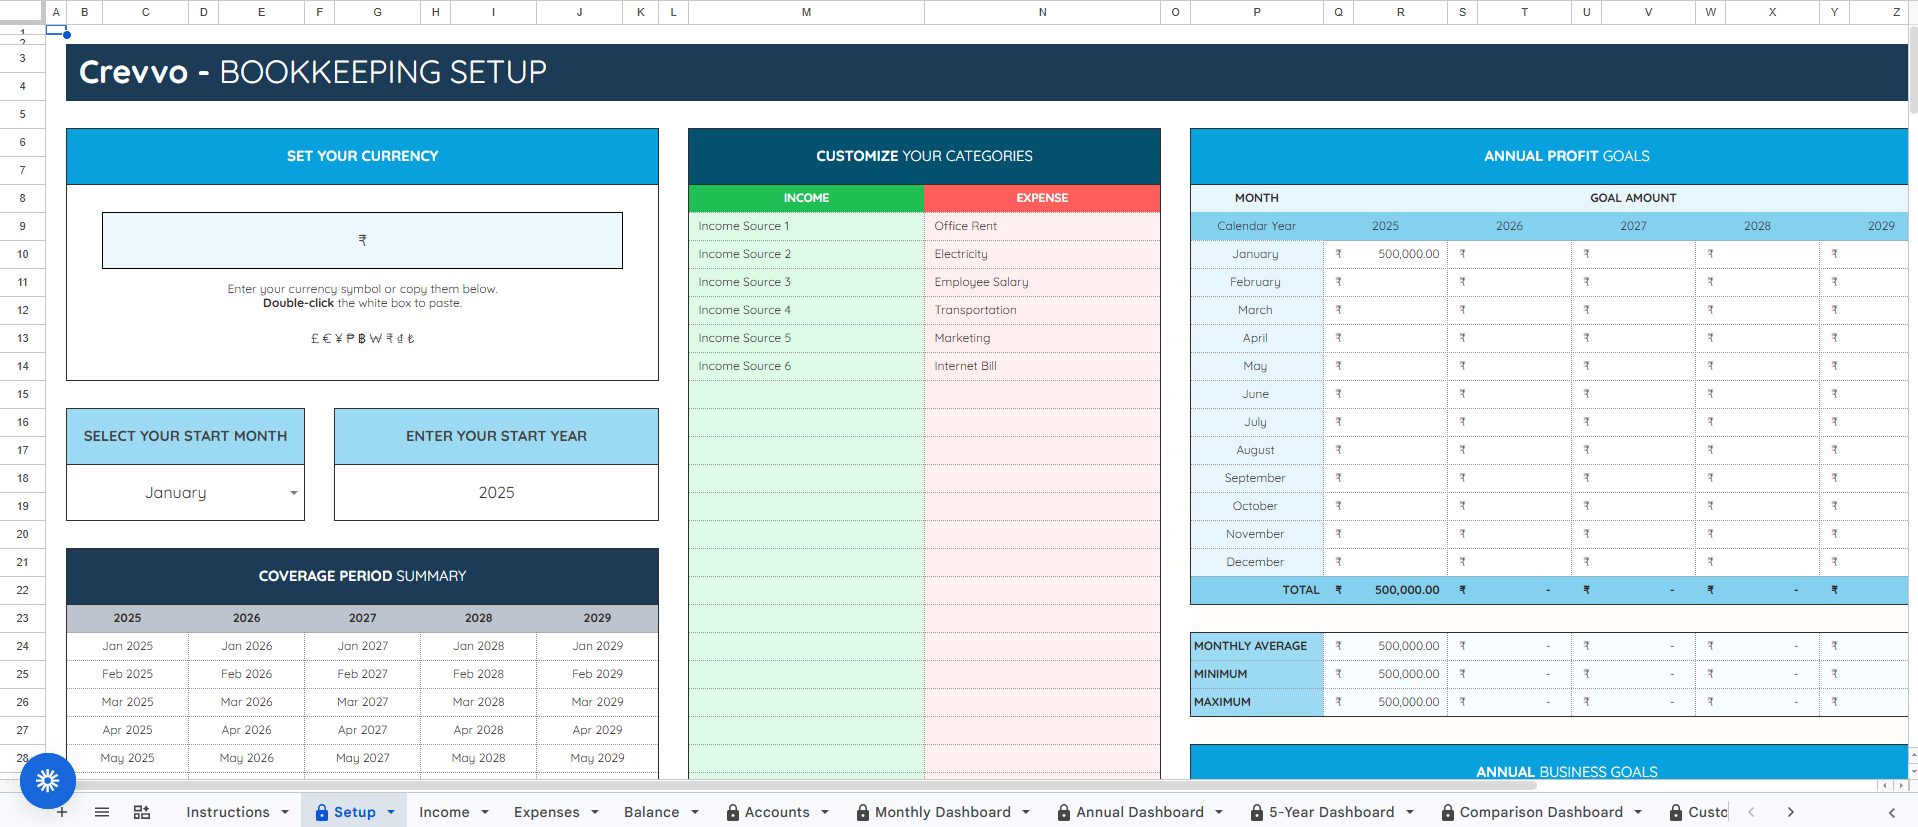Click the convert to table icon

tap(142, 812)
